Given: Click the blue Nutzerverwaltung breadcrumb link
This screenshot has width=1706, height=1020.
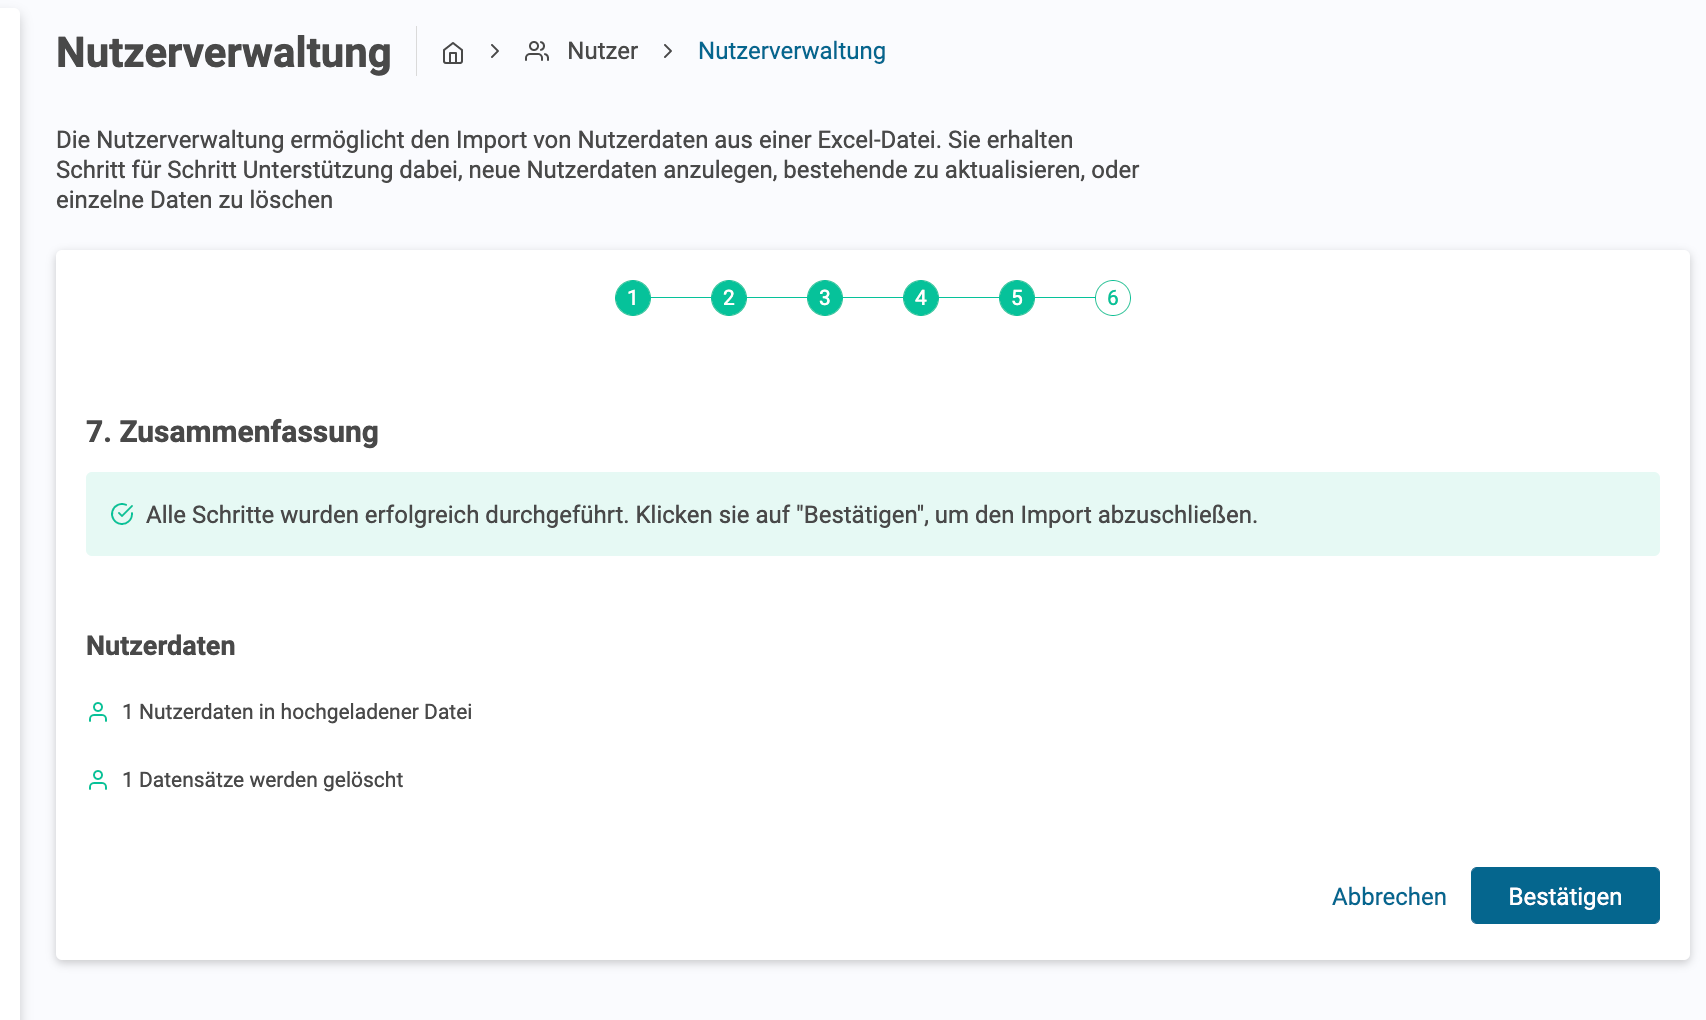Looking at the screenshot, I should 791,51.
